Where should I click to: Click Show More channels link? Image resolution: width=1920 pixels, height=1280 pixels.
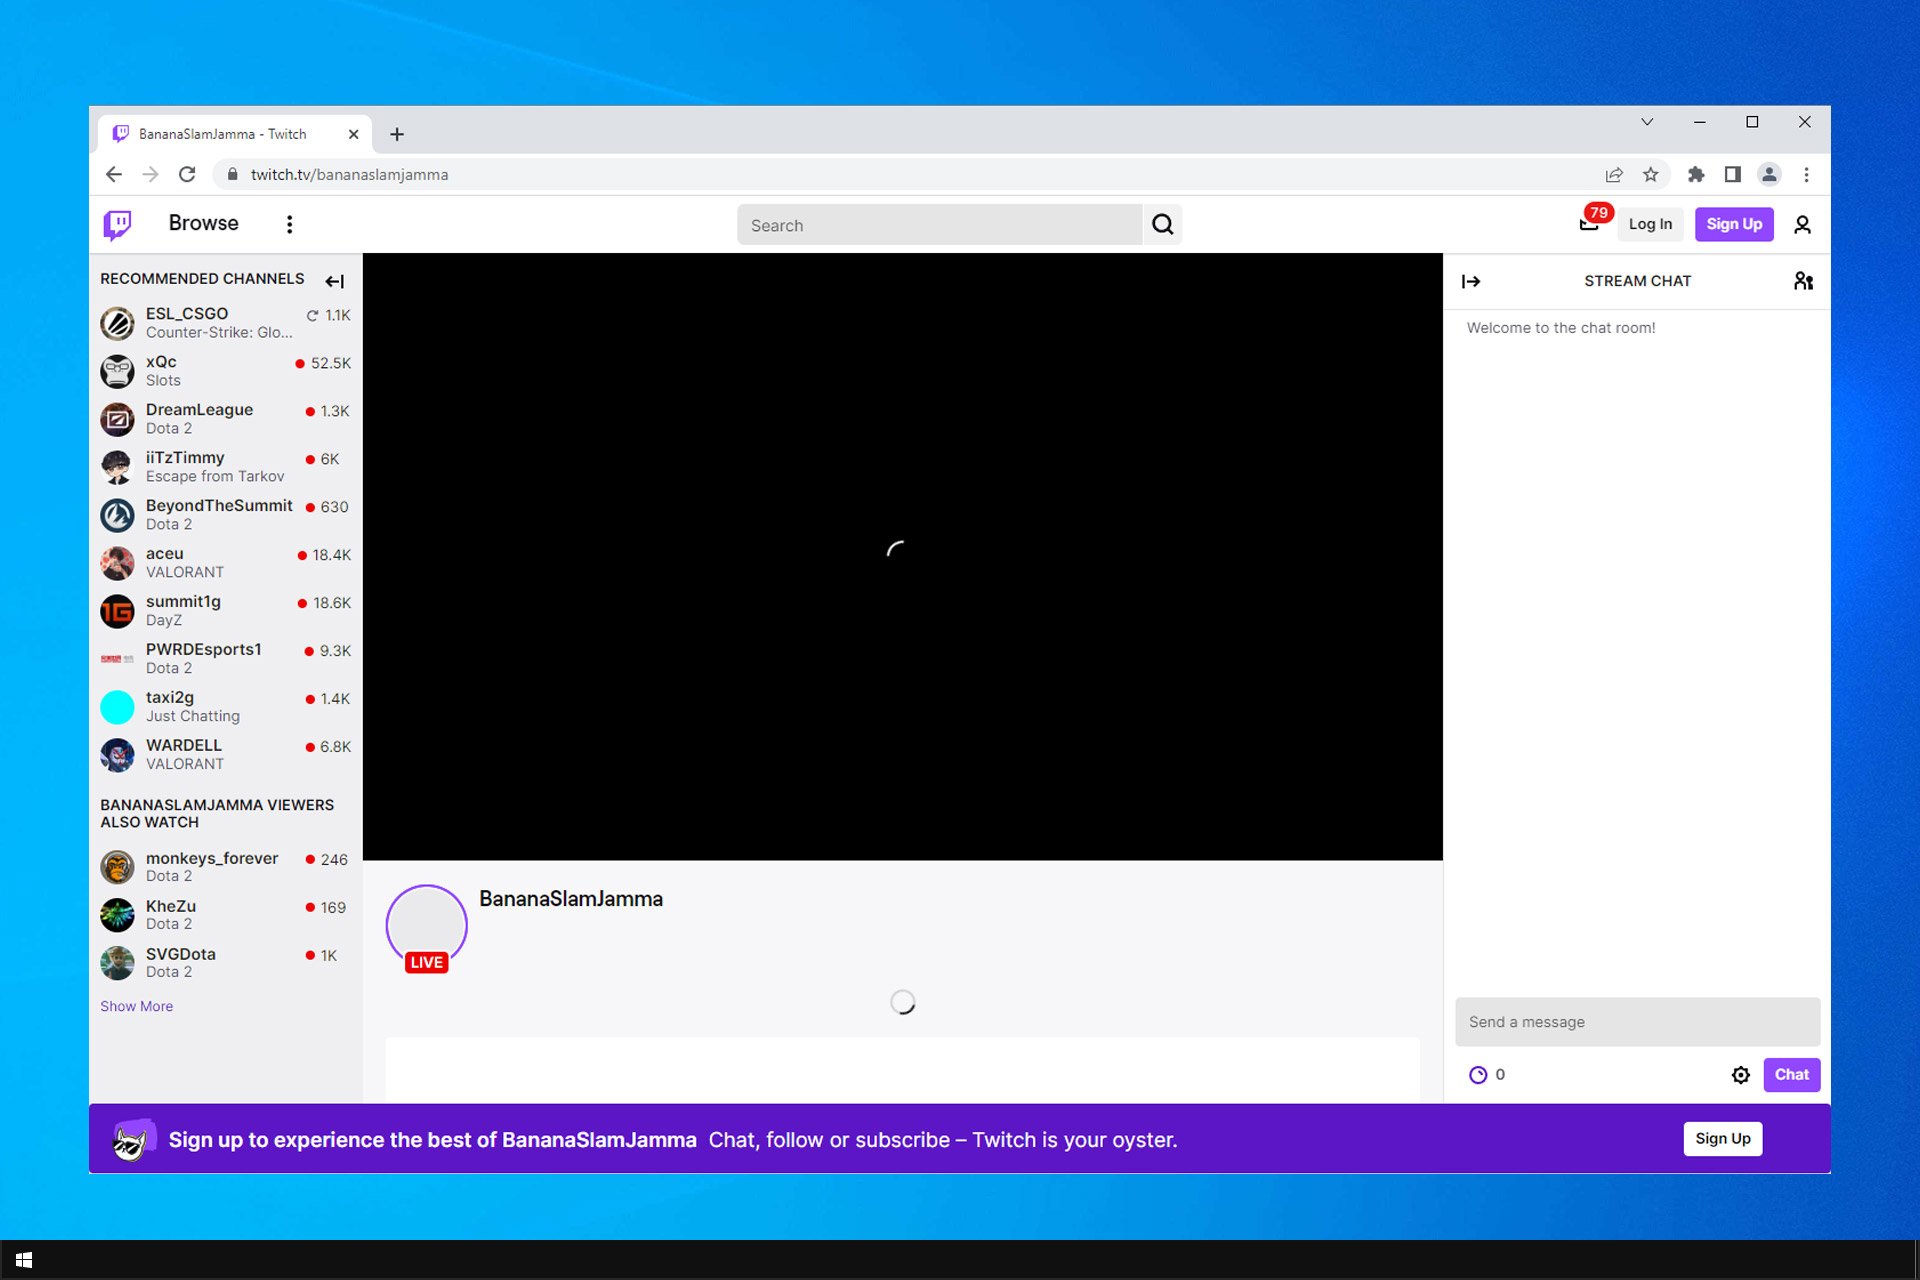(136, 1006)
